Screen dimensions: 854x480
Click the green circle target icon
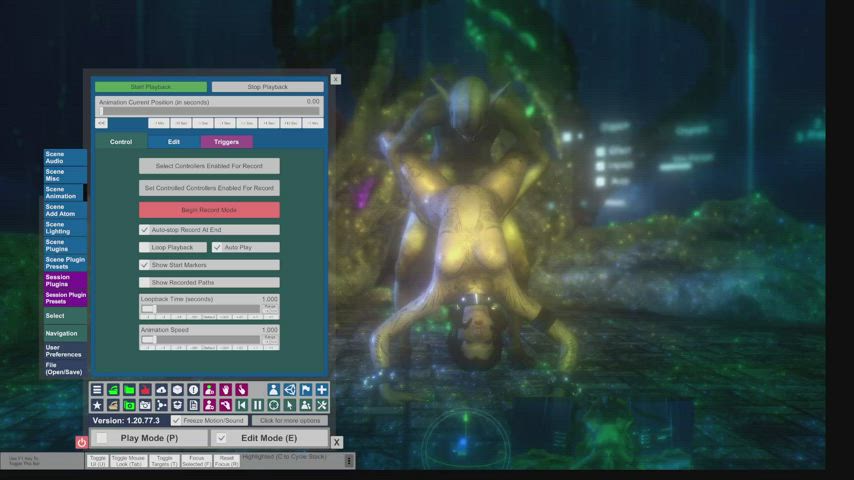click(x=273, y=405)
